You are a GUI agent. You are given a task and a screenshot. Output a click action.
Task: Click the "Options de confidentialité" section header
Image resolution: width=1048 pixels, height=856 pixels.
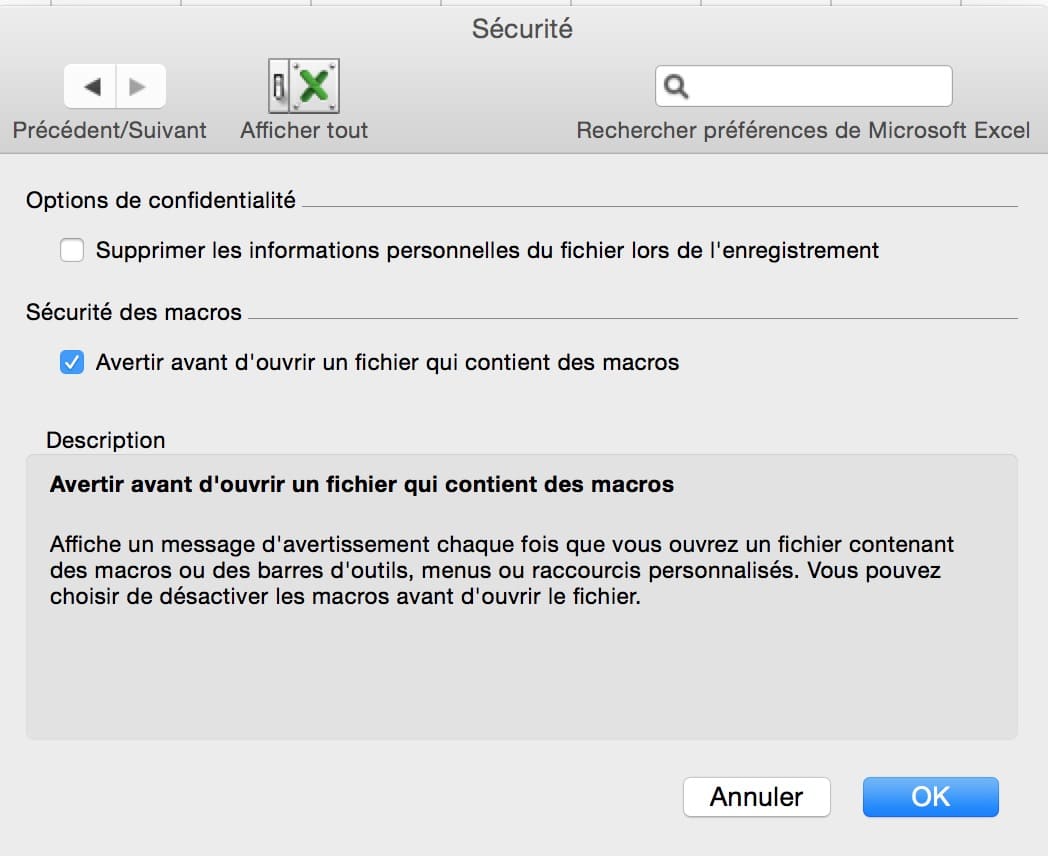(x=161, y=200)
